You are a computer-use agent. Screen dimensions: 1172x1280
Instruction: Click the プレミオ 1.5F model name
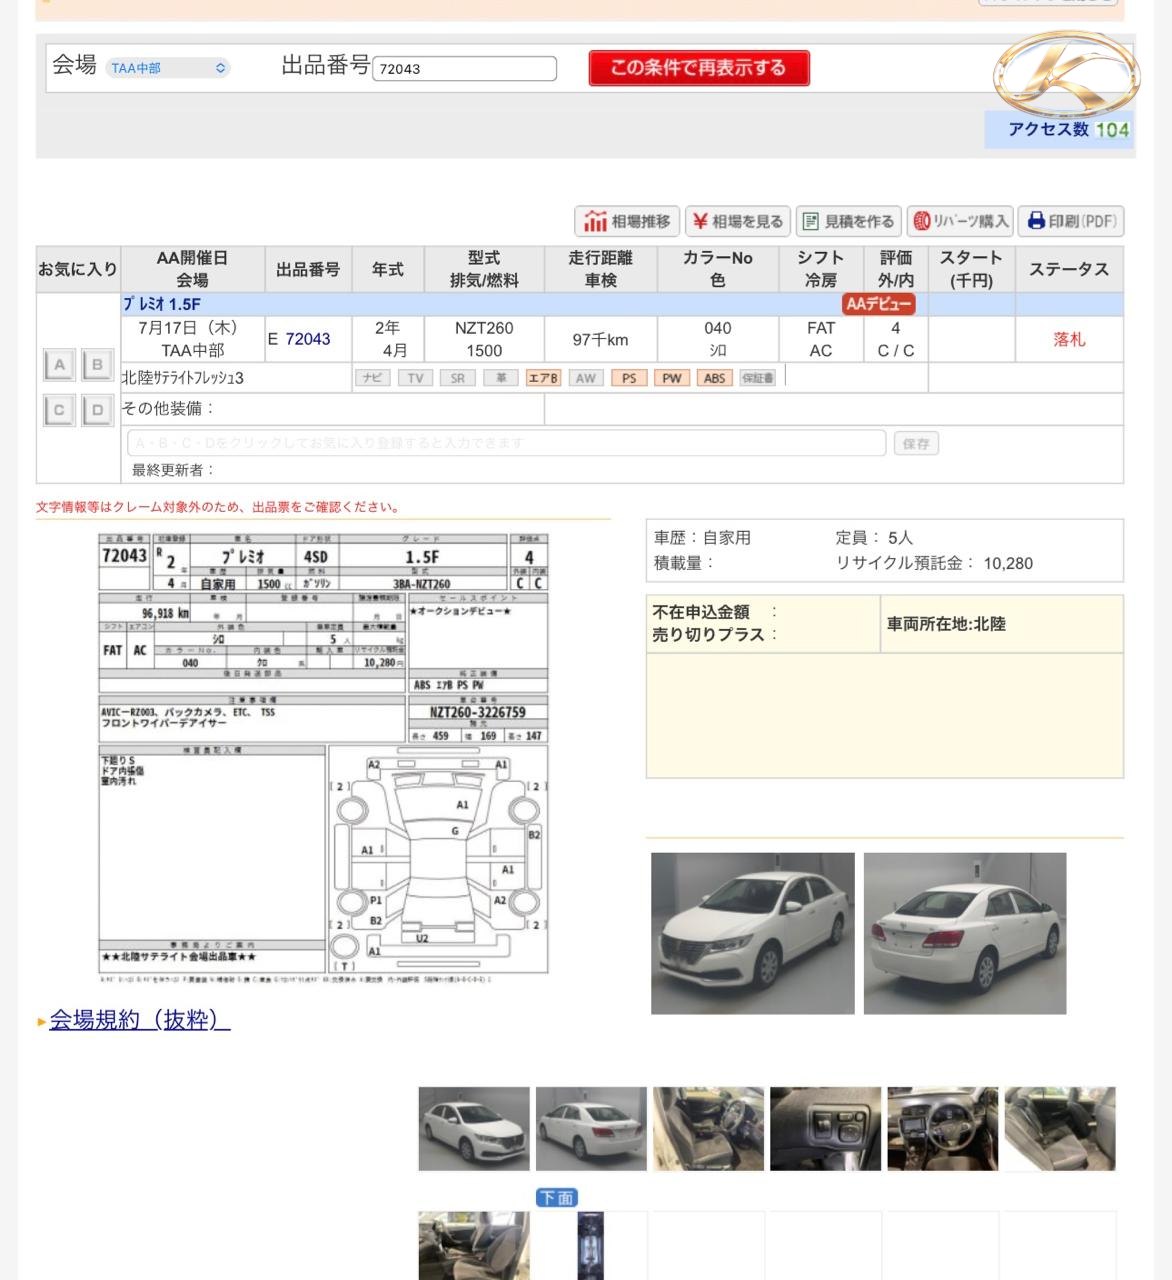coord(162,304)
